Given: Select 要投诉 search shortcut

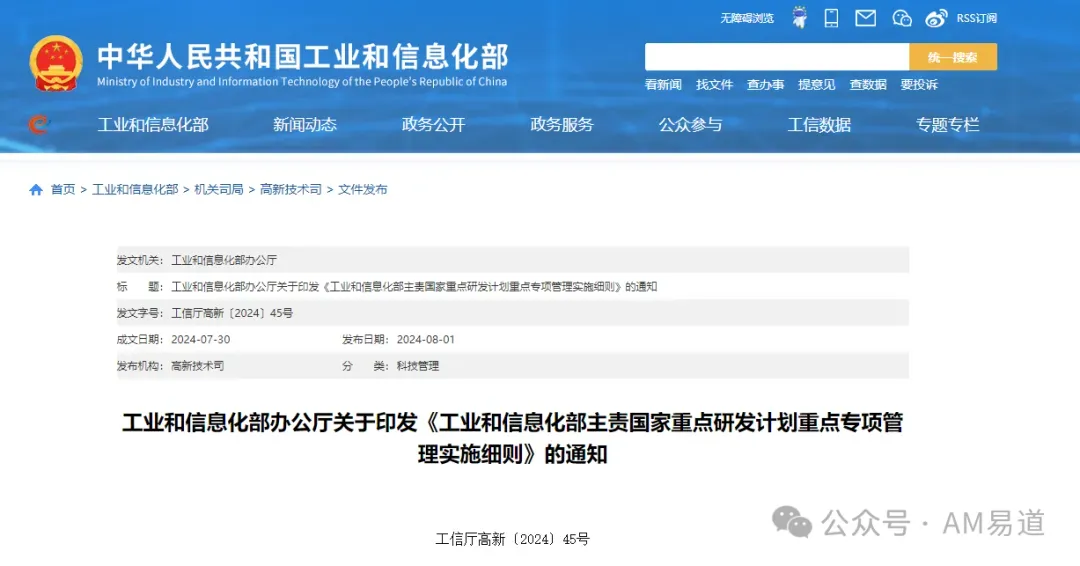Looking at the screenshot, I should tap(919, 85).
